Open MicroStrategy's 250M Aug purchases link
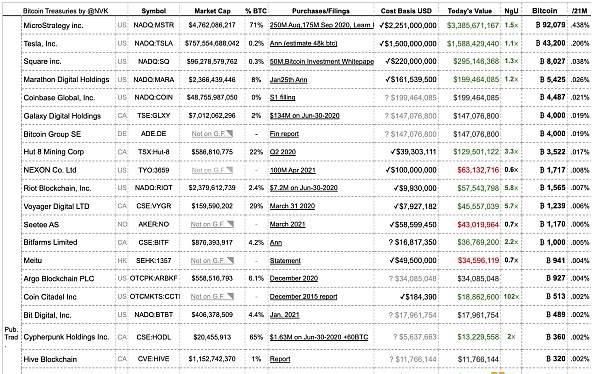 point(321,25)
